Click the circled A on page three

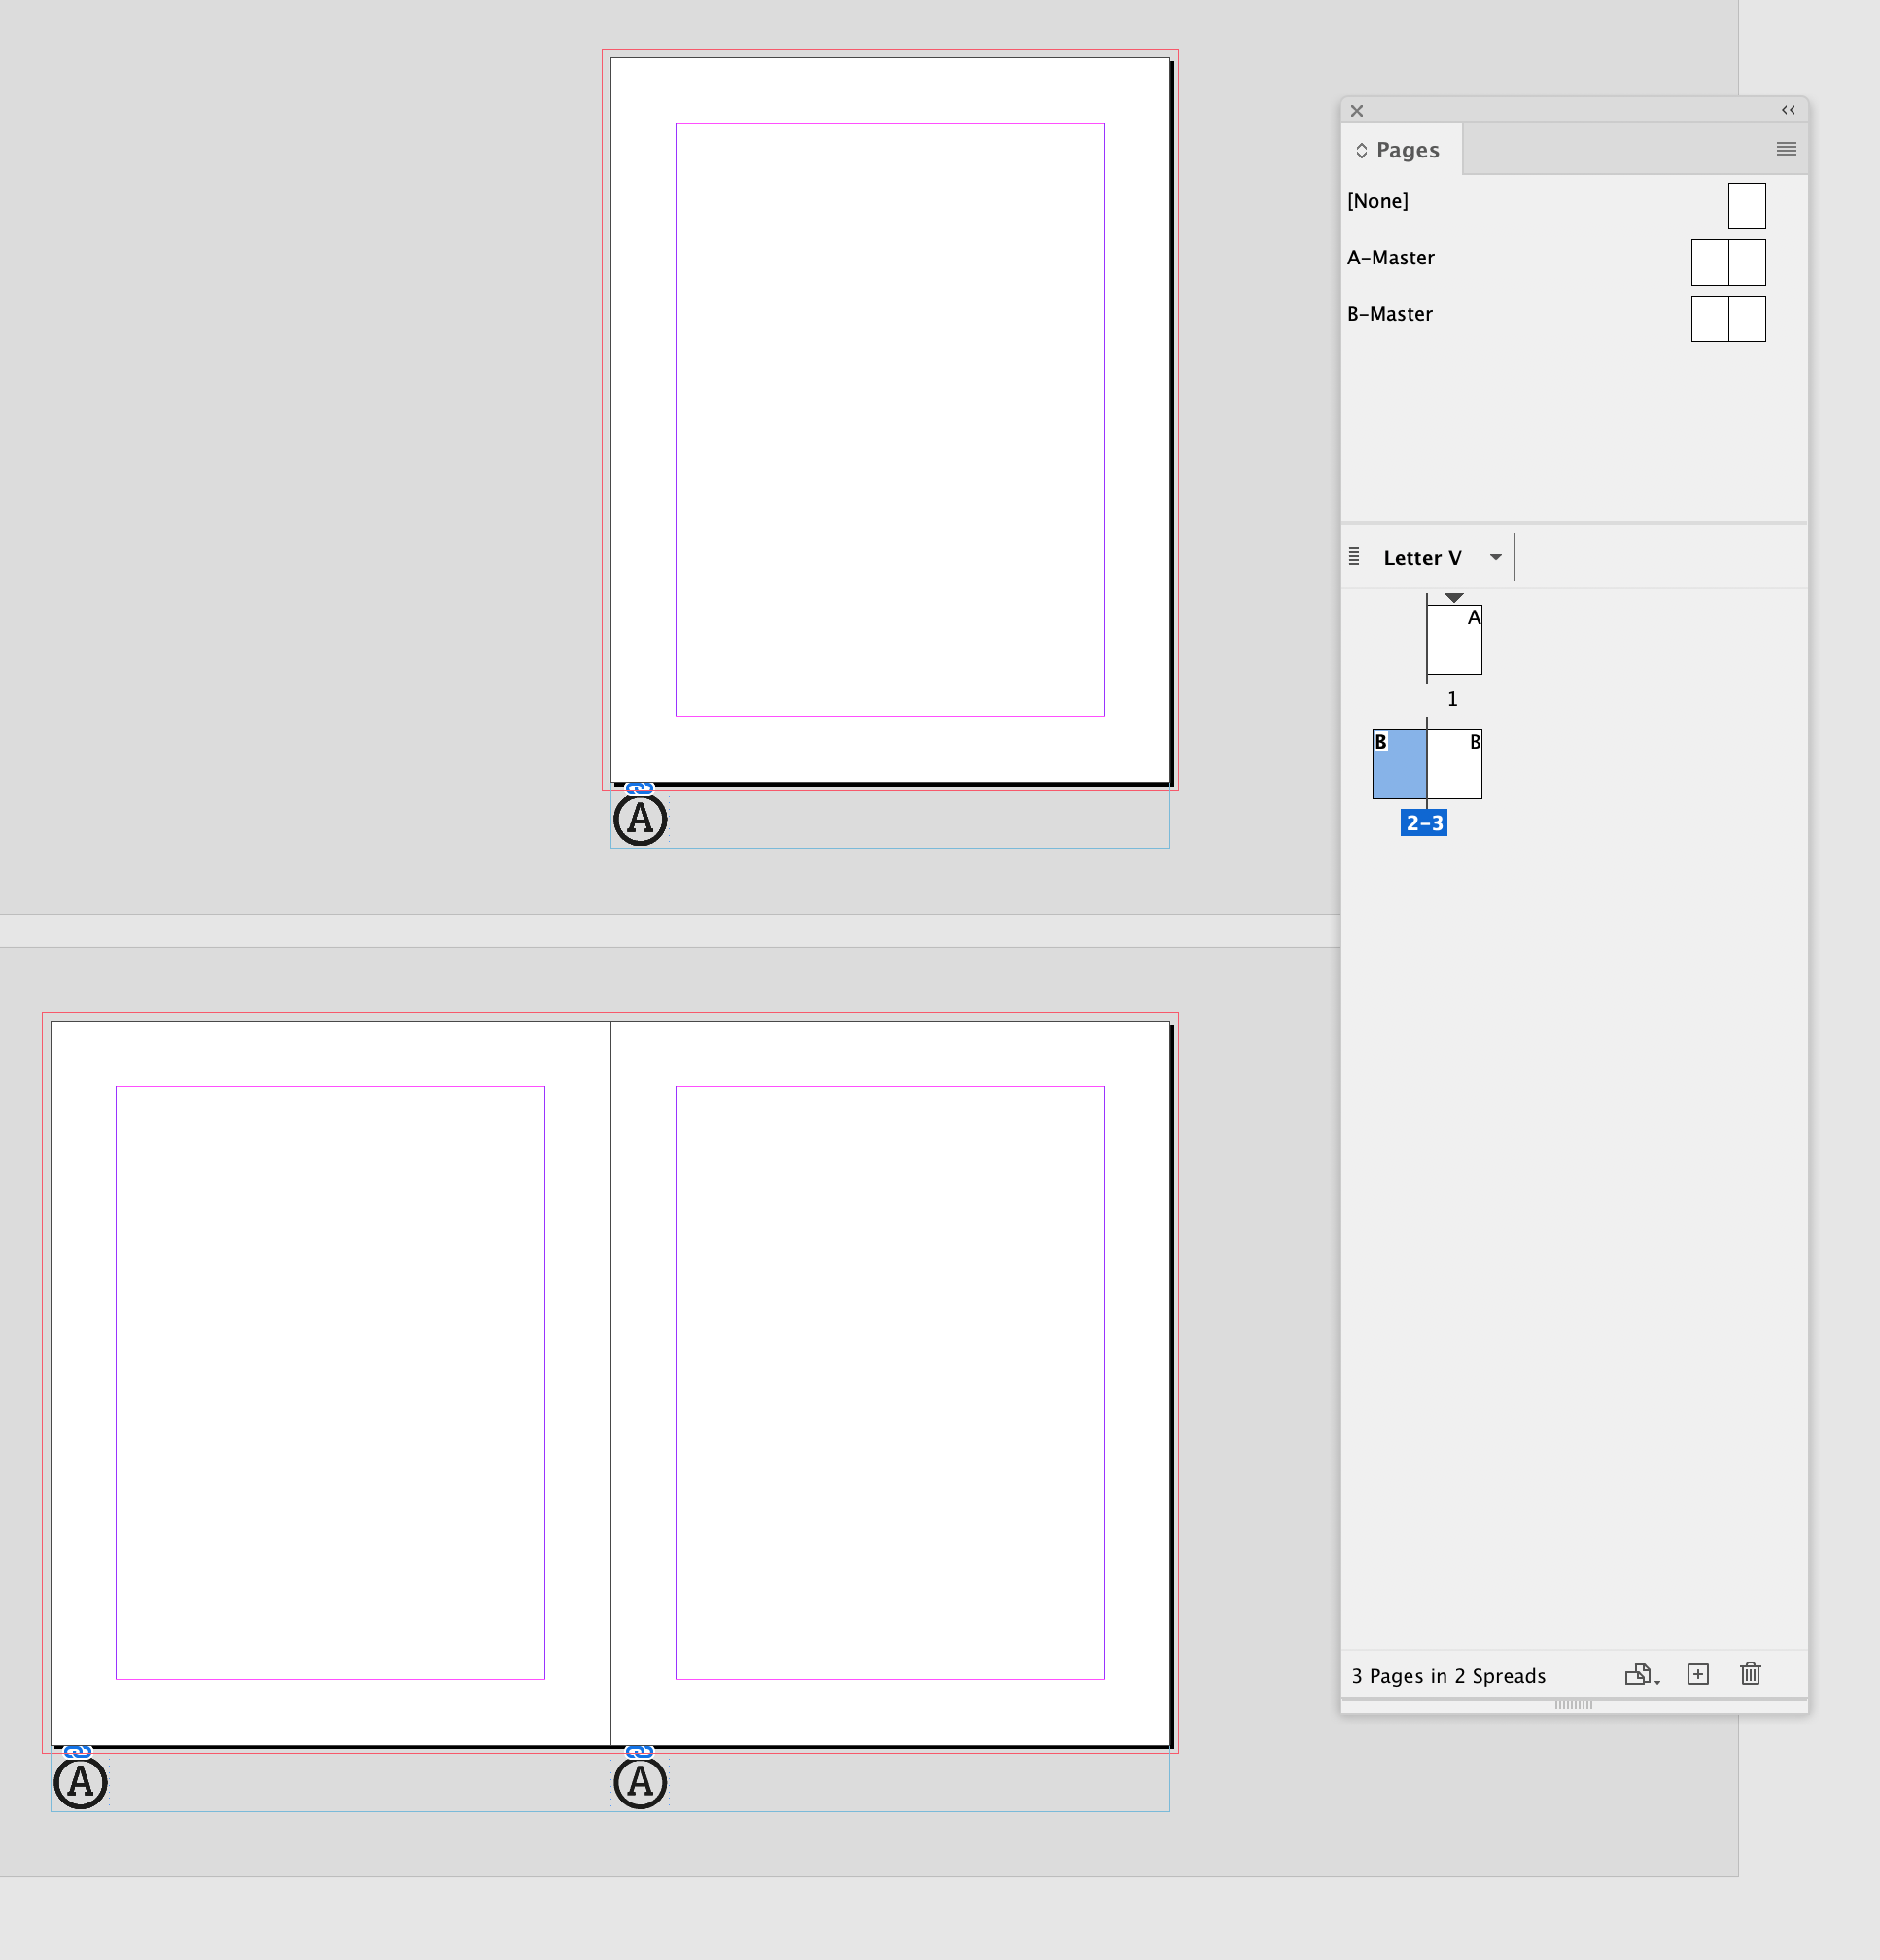pyautogui.click(x=640, y=1783)
